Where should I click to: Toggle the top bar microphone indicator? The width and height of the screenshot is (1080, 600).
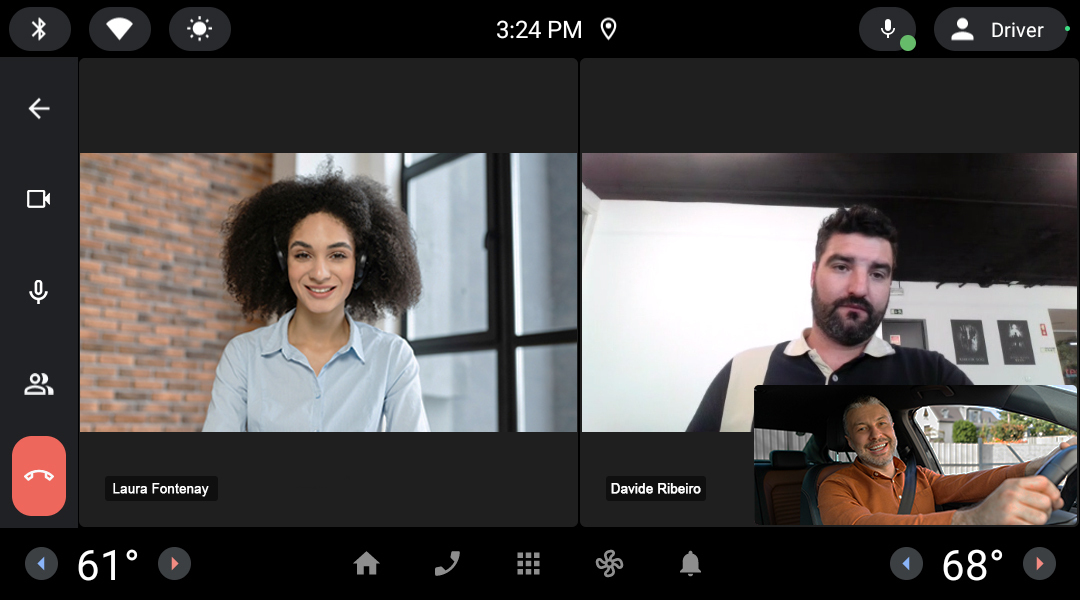[887, 29]
